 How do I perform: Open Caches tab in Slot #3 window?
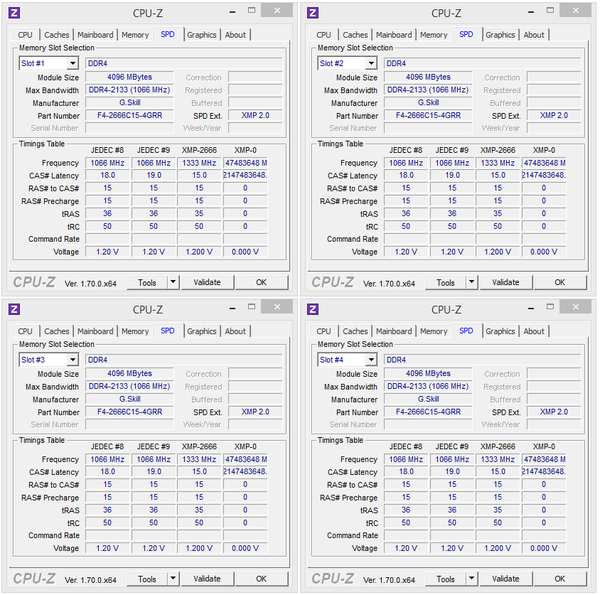tap(57, 331)
